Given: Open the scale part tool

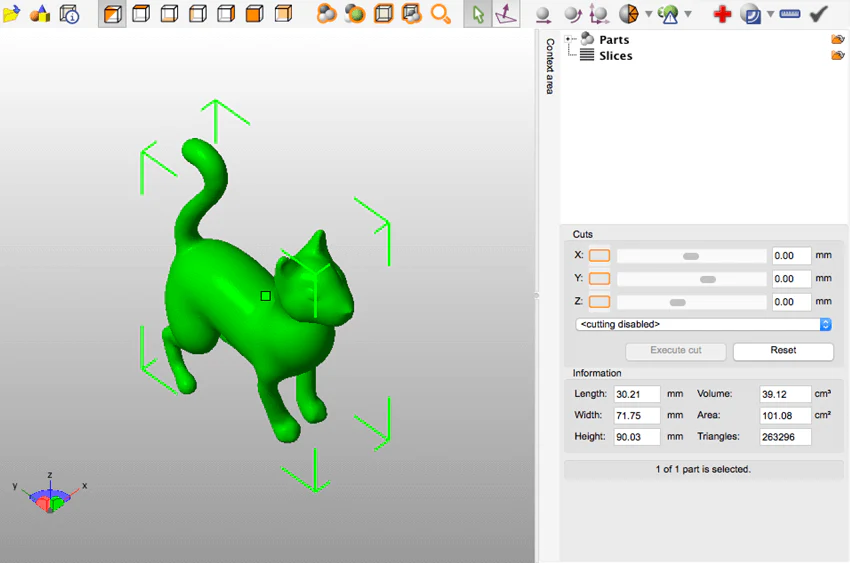Looking at the screenshot, I should (x=599, y=14).
